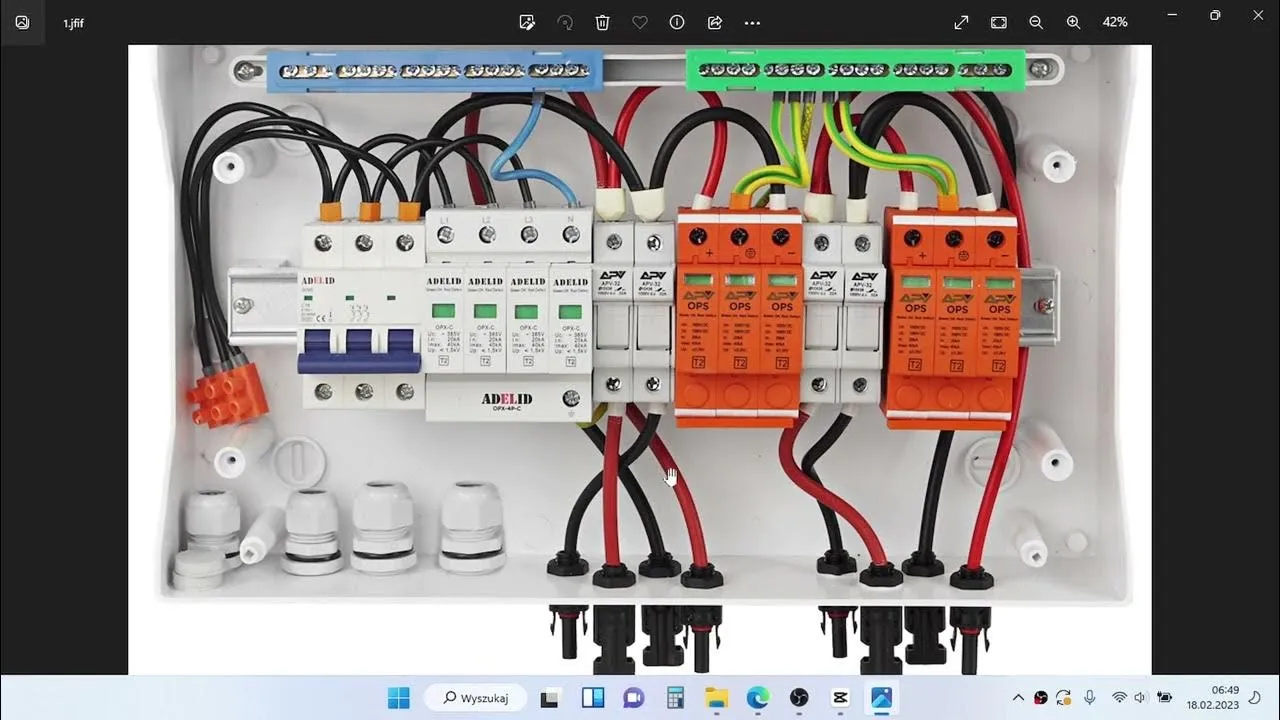Open the See more menu
The image size is (1280, 720).
pos(752,22)
